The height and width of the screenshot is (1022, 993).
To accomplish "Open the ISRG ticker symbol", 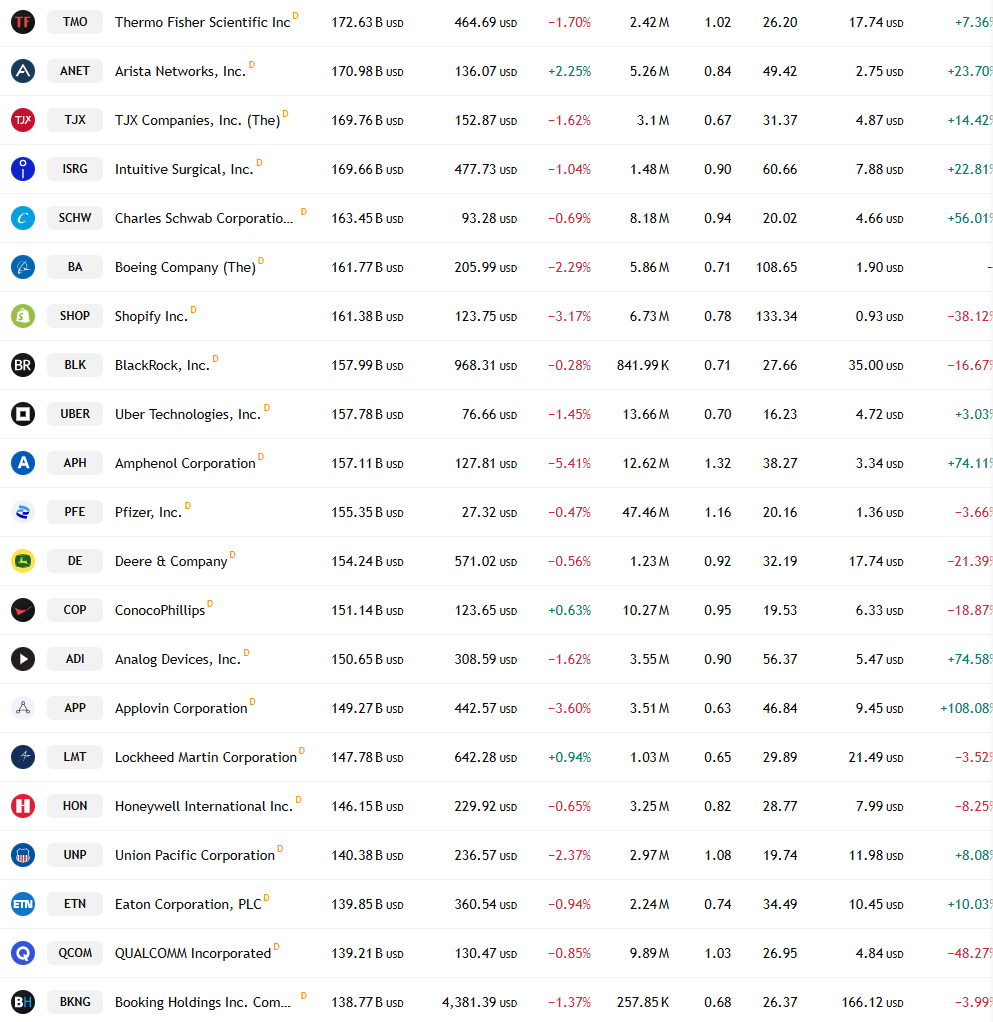I will click(x=75, y=169).
